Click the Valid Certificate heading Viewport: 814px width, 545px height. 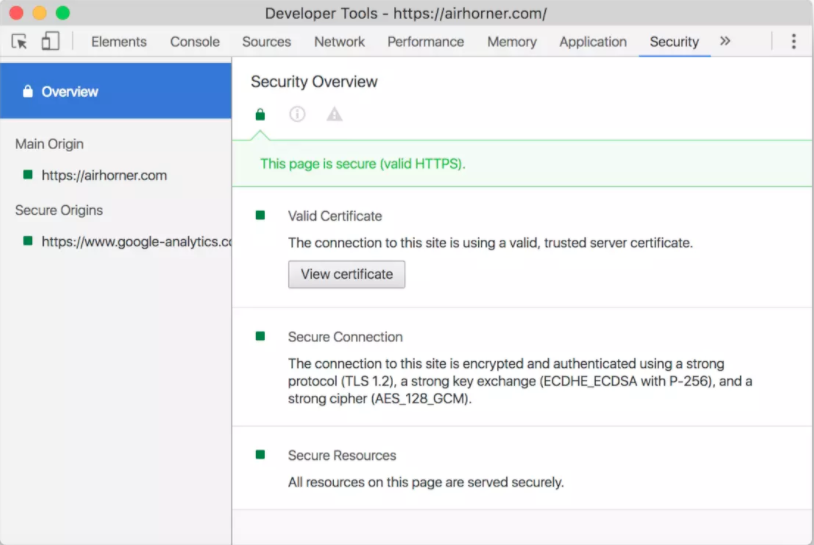[x=335, y=216]
